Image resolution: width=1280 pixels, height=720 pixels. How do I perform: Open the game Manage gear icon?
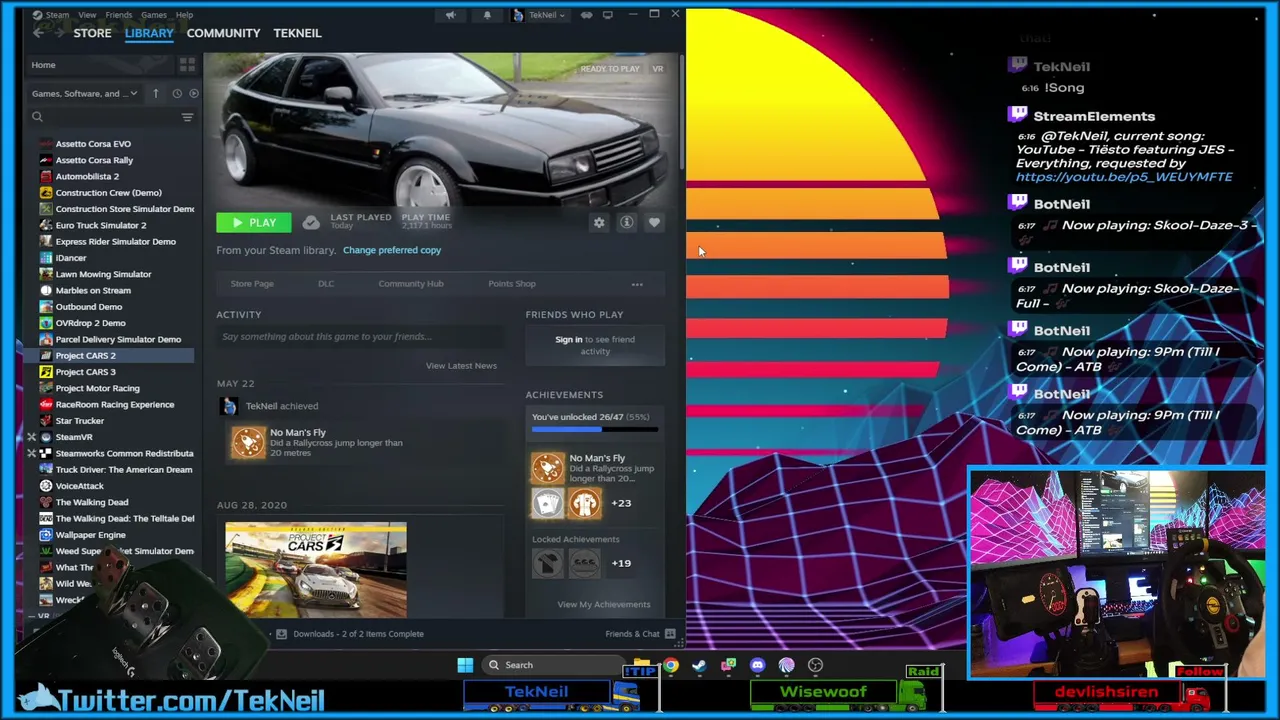point(599,223)
